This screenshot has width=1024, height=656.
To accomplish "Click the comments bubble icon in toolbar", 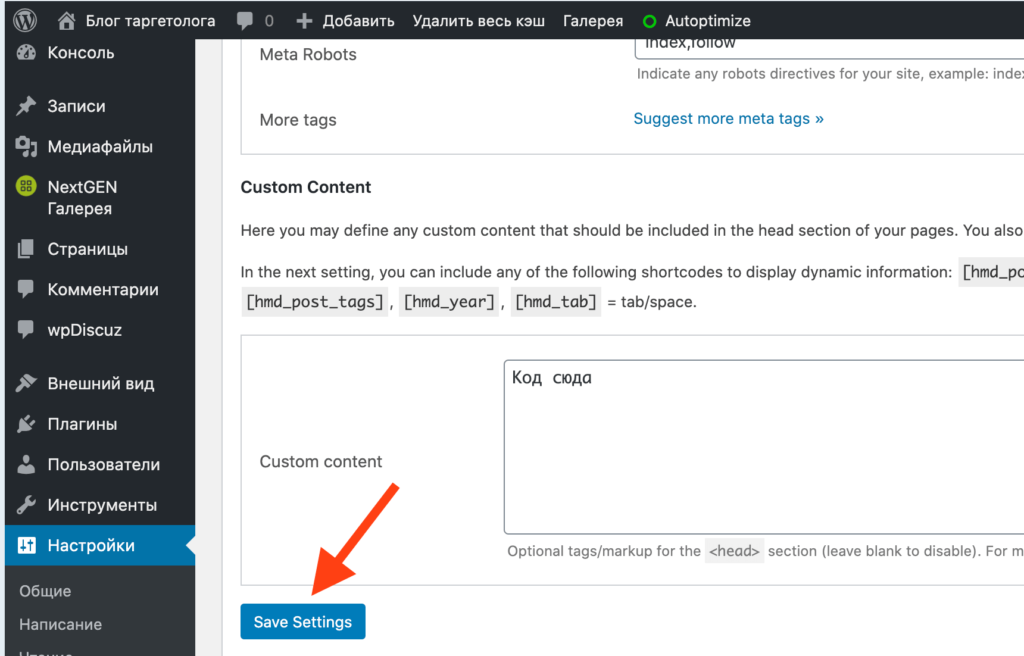I will pyautogui.click(x=244, y=21).
